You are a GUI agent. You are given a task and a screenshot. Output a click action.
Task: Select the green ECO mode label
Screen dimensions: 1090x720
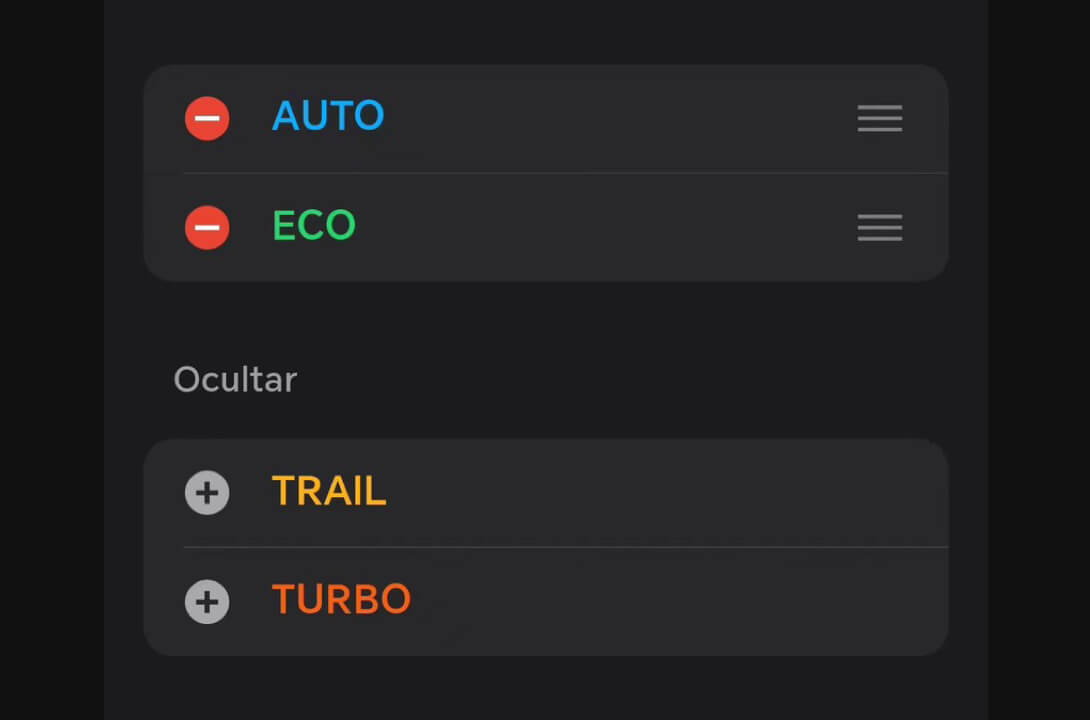point(314,226)
